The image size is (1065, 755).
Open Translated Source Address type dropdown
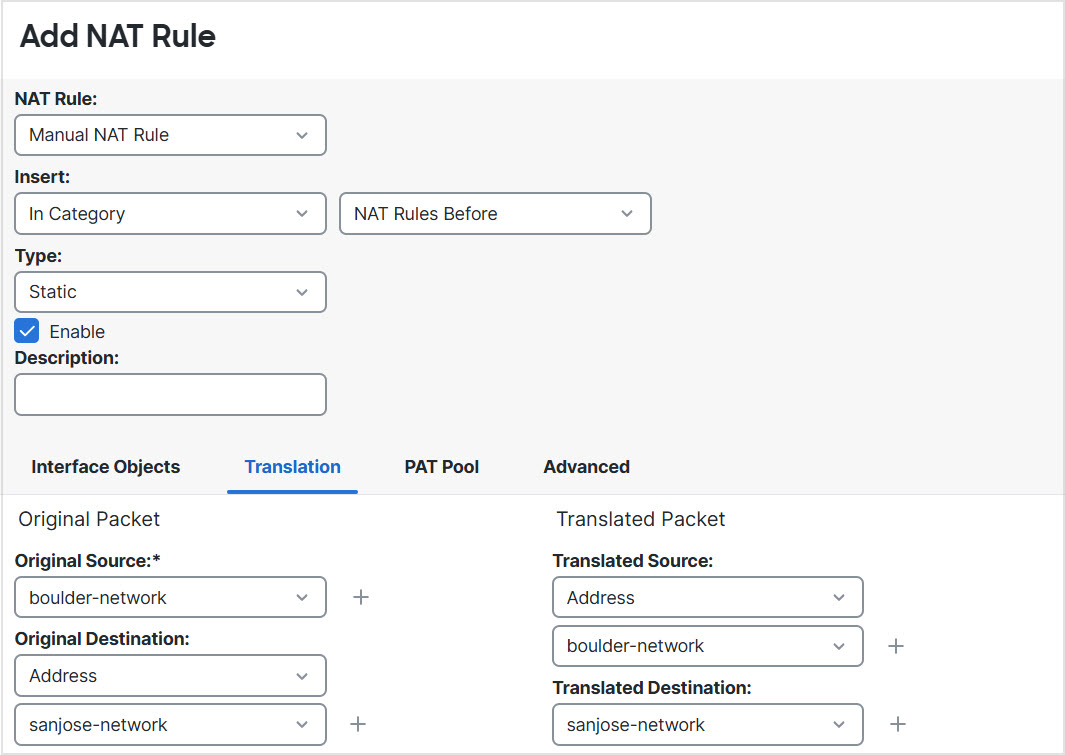pyautogui.click(x=707, y=597)
